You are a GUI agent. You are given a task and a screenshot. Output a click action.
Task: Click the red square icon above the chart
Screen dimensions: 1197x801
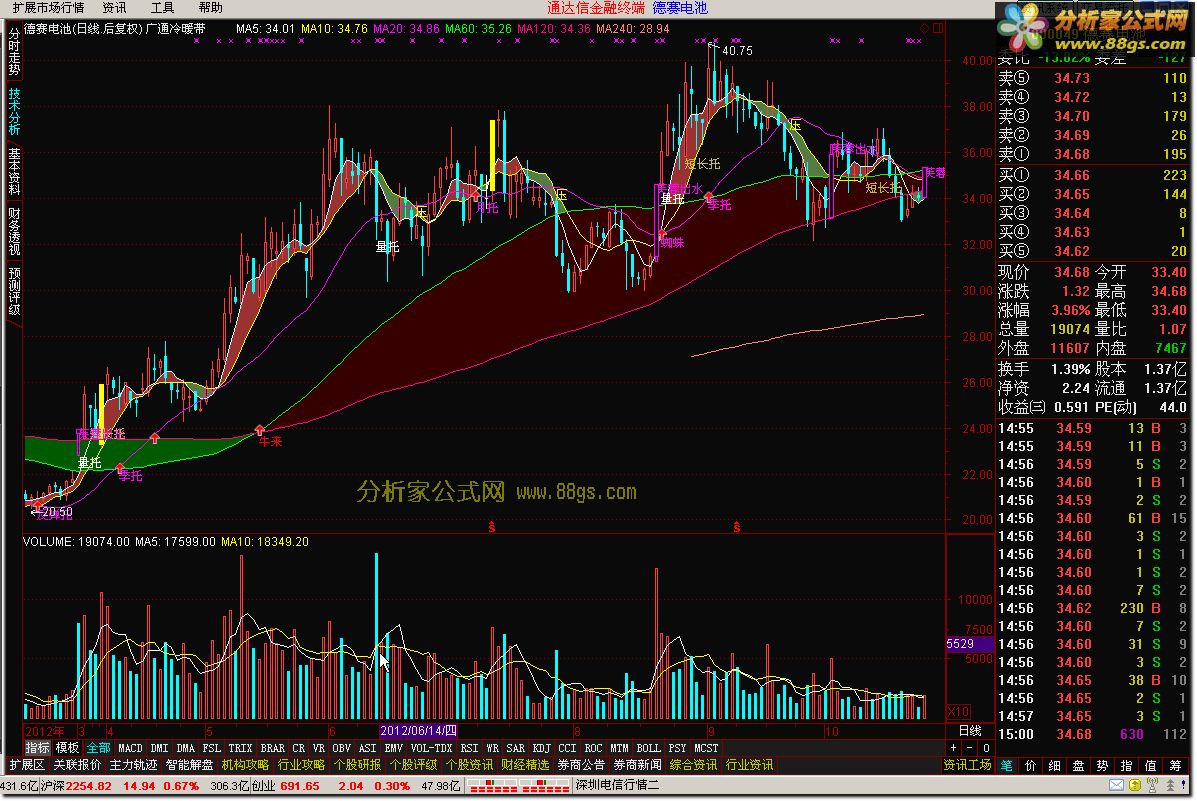point(938,28)
